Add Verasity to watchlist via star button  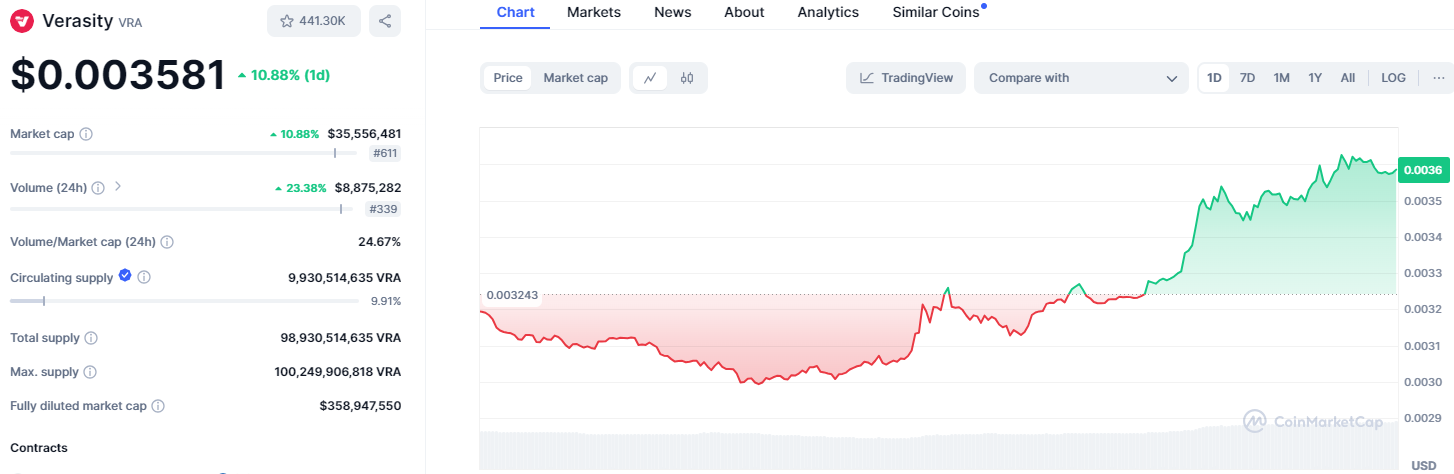tap(314, 21)
